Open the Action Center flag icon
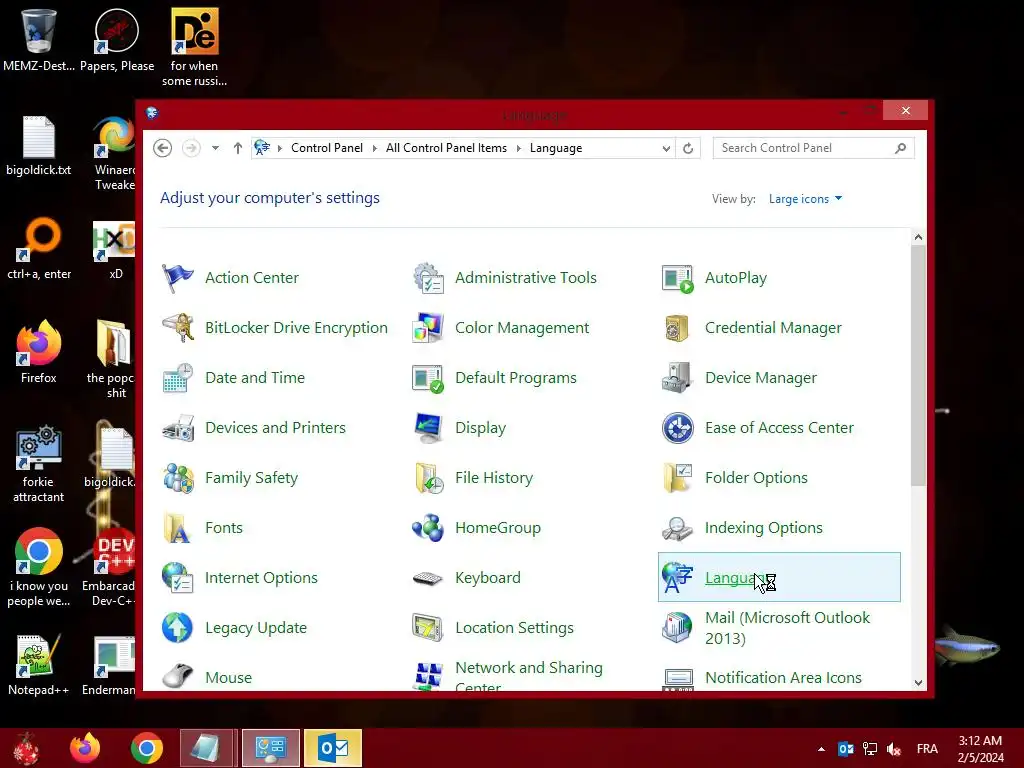Viewport: 1024px width, 768px height. [x=178, y=278]
